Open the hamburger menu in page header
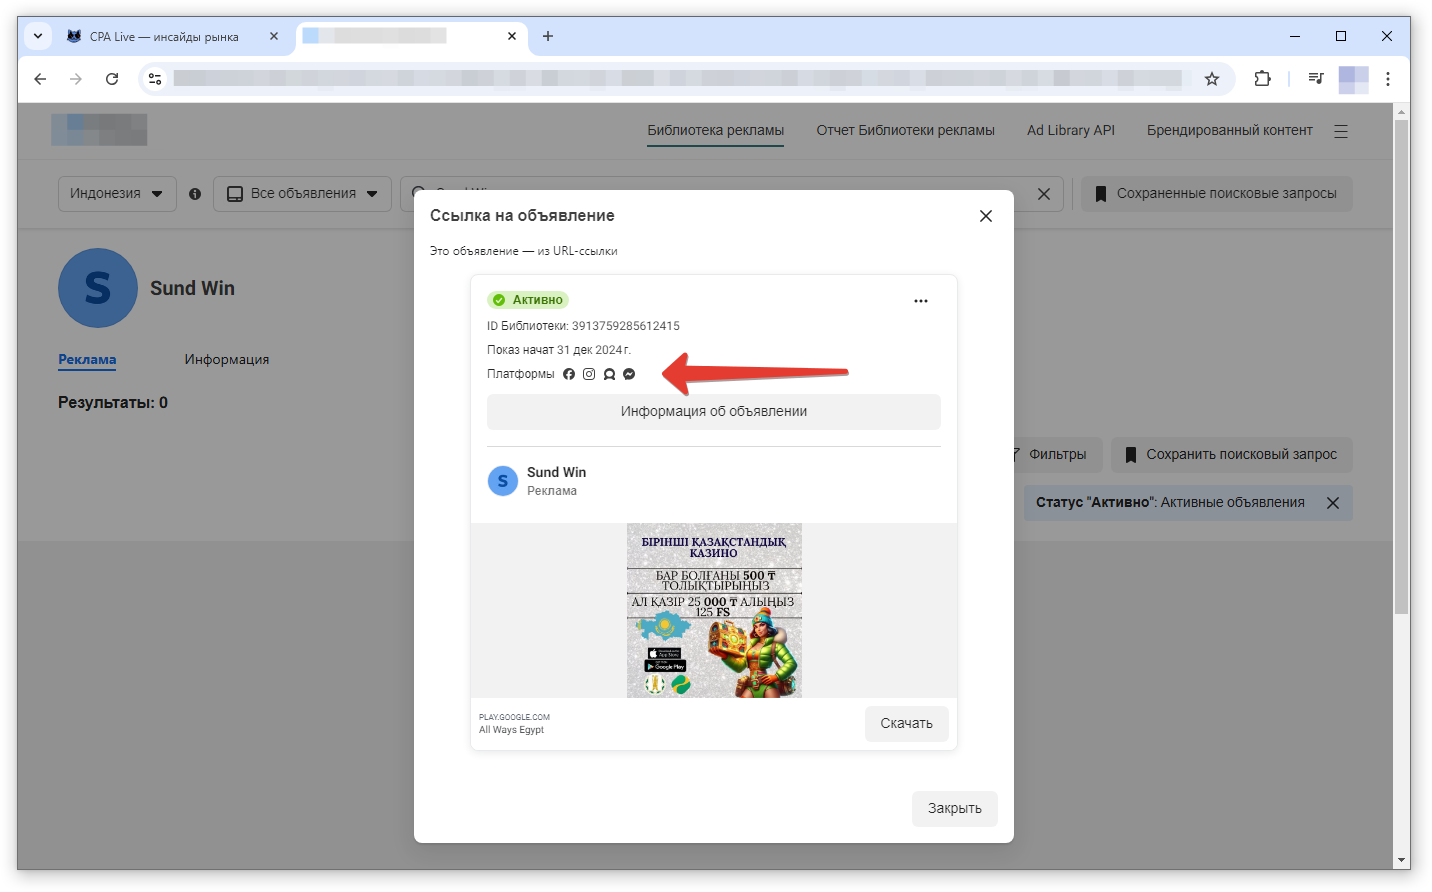The height and width of the screenshot is (892, 1432). pyautogui.click(x=1341, y=131)
